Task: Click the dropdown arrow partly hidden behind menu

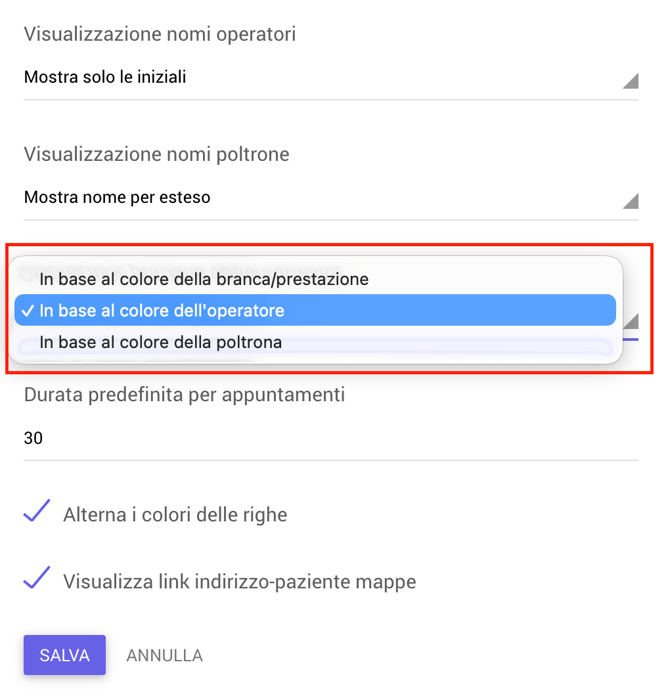Action: tap(631, 321)
